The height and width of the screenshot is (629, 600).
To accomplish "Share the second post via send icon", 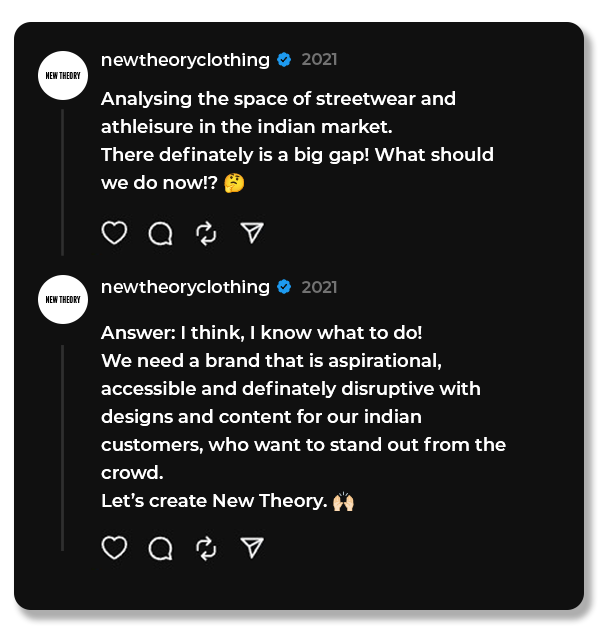I will click(x=252, y=548).
